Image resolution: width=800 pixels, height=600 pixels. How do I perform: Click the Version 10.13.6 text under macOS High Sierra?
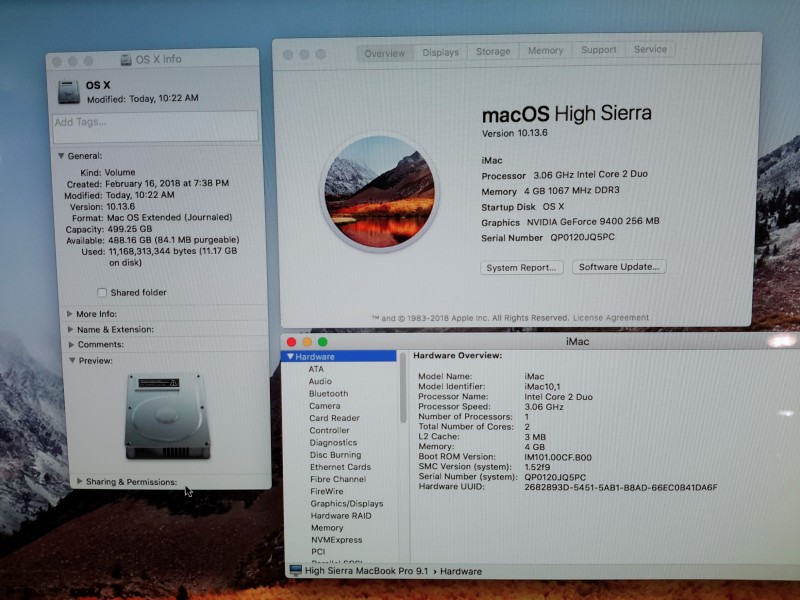514,133
